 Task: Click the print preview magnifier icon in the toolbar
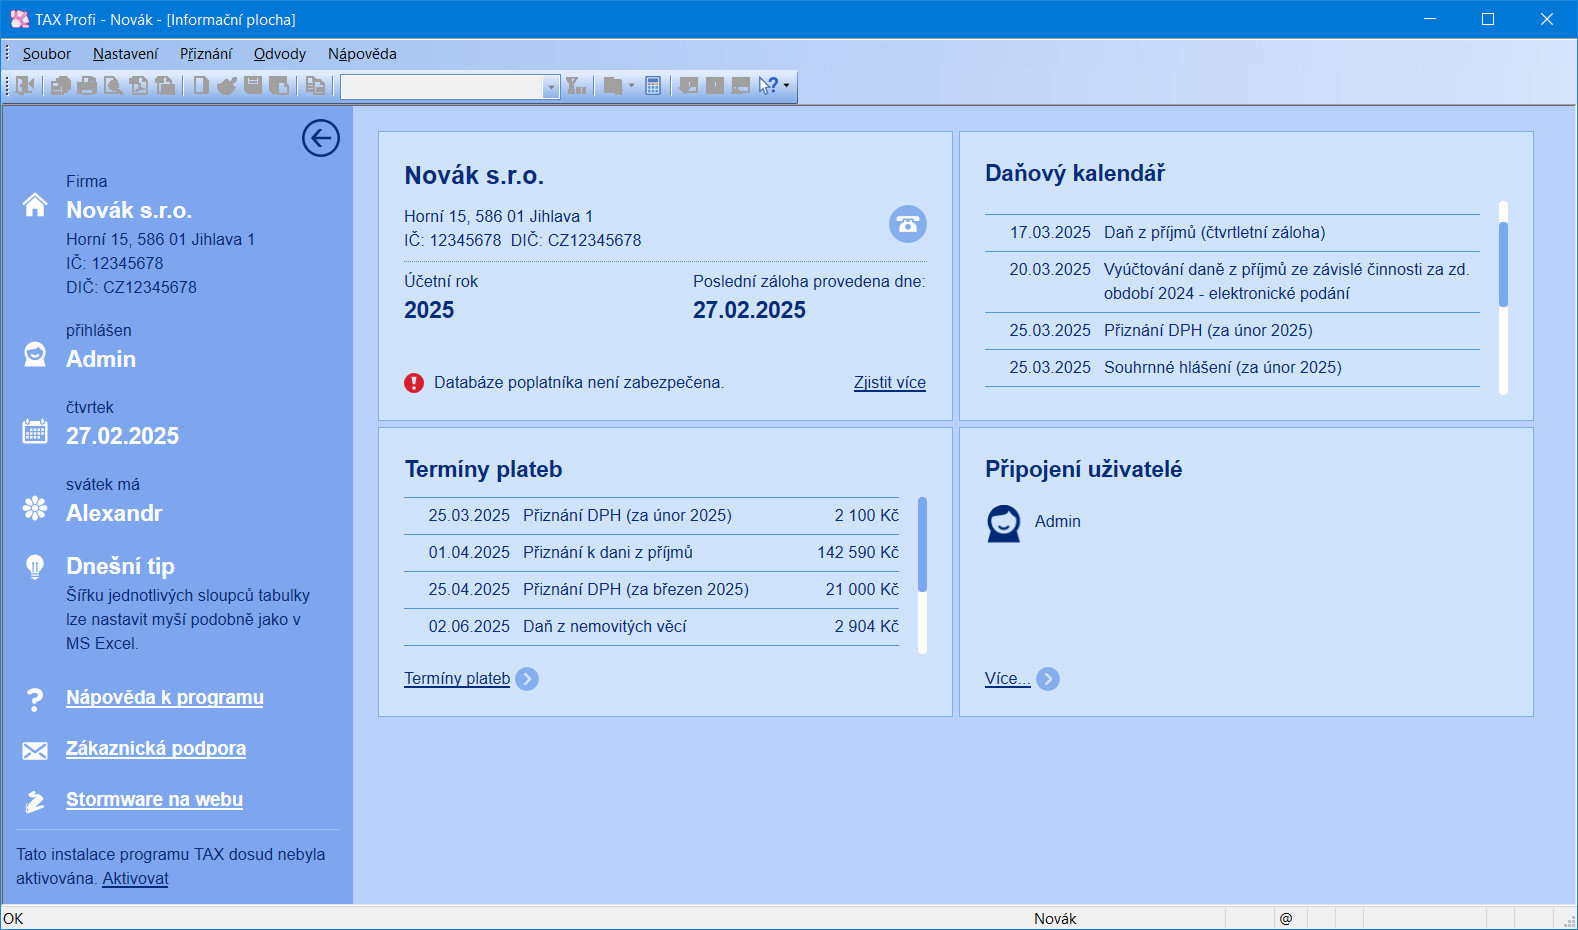(113, 86)
